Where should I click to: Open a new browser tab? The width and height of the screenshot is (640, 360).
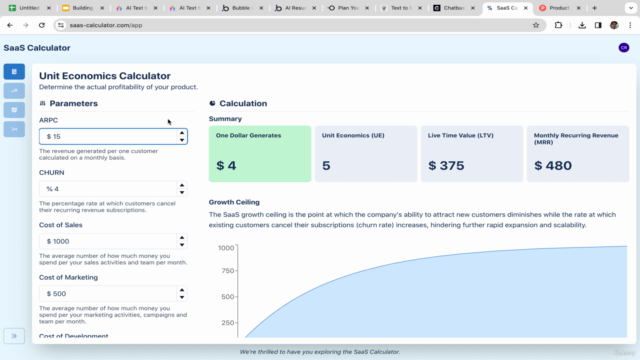pos(594,8)
